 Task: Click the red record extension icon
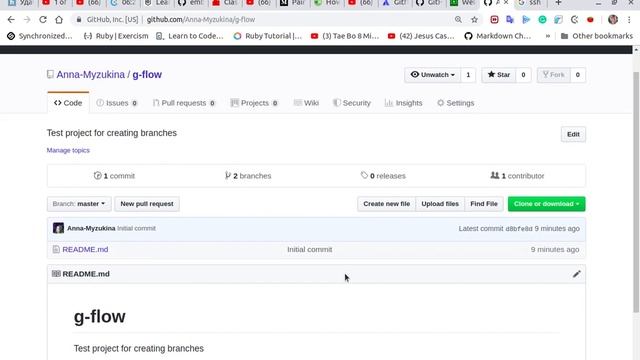590,20
